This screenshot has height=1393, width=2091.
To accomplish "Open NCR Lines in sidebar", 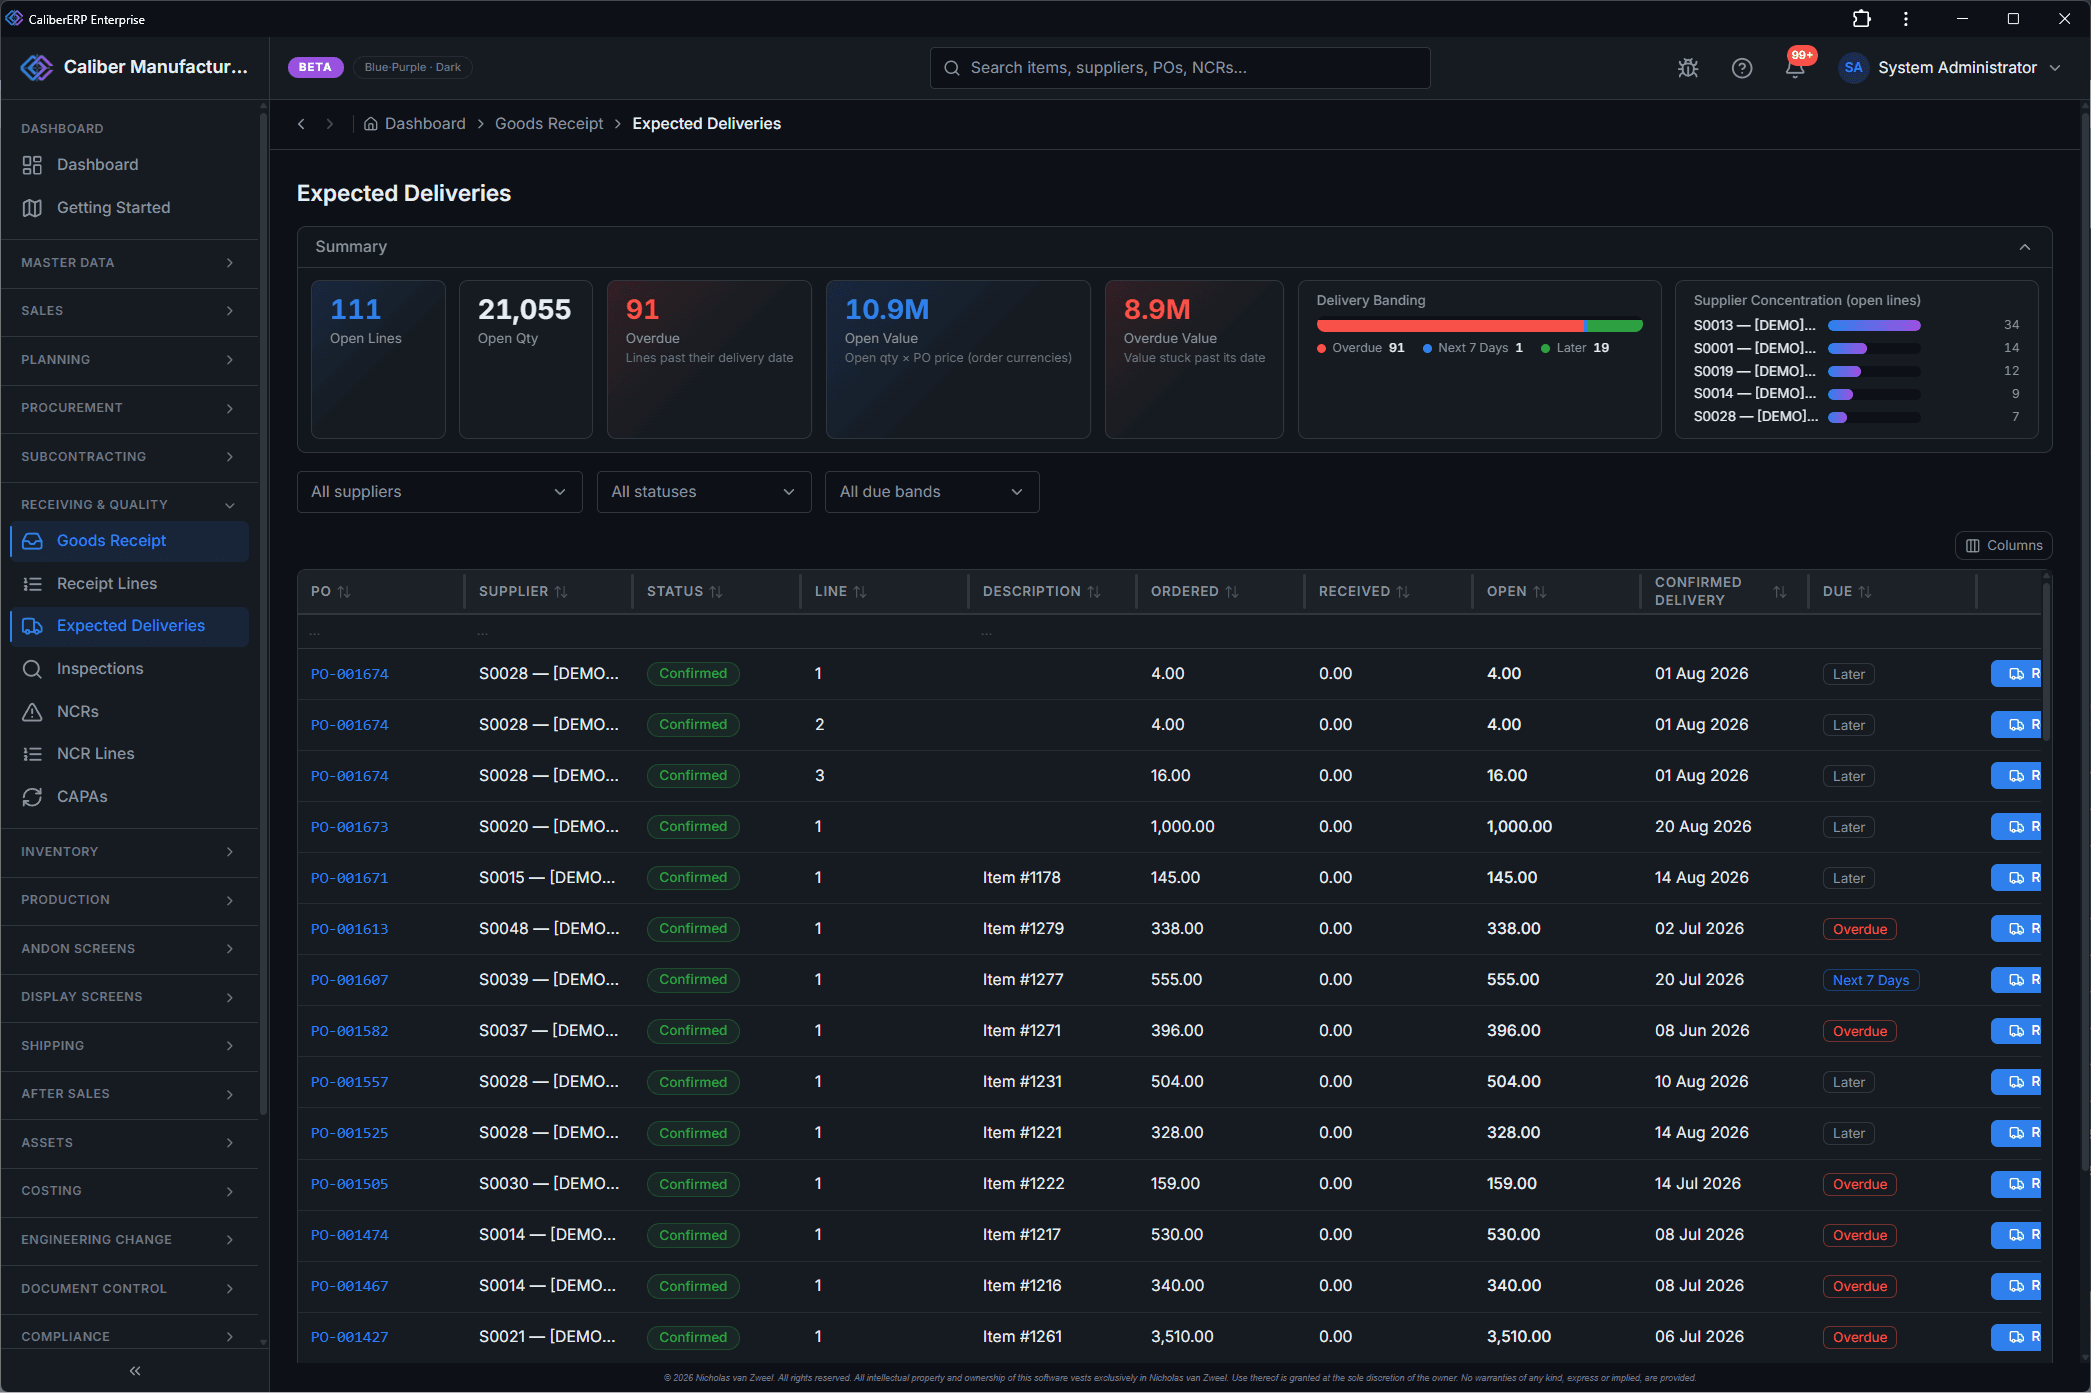I will pyautogui.click(x=129, y=754).
